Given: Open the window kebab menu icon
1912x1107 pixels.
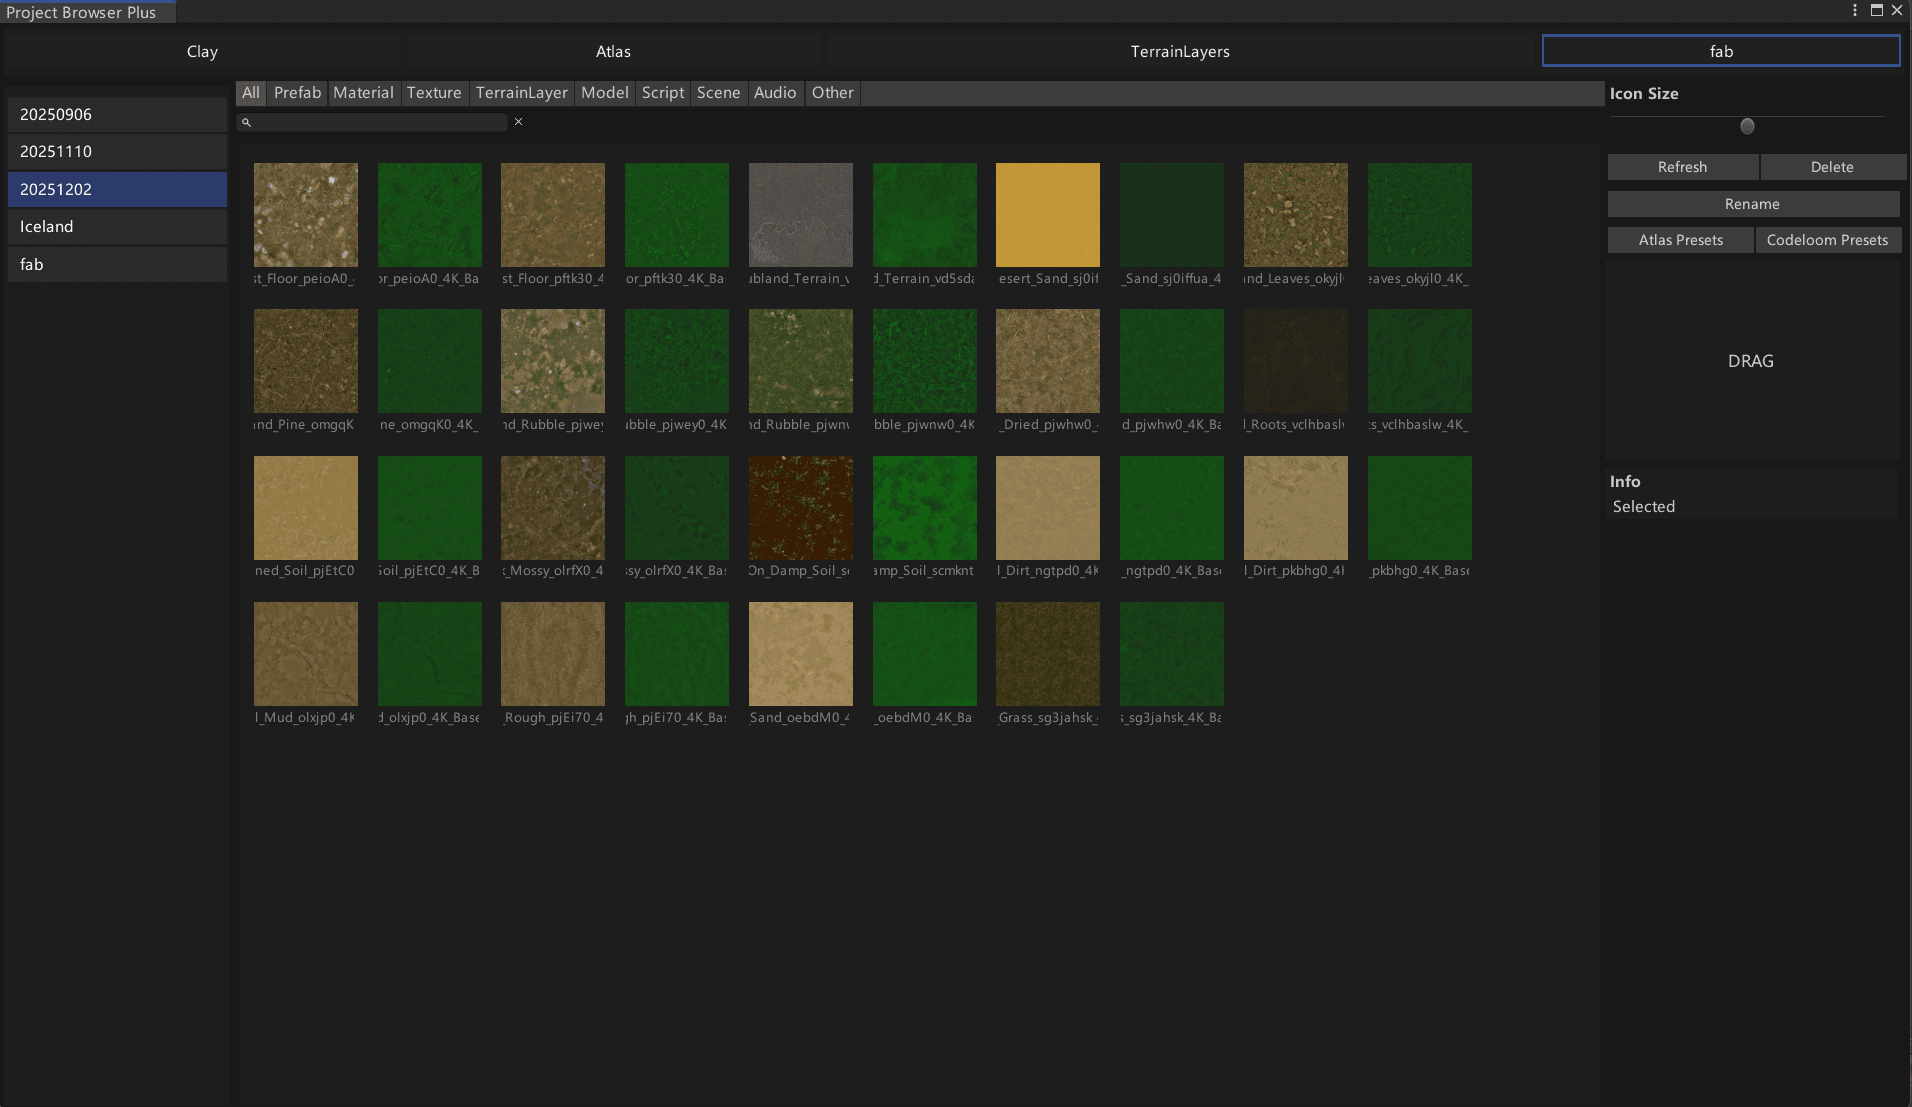Looking at the screenshot, I should (1855, 10).
